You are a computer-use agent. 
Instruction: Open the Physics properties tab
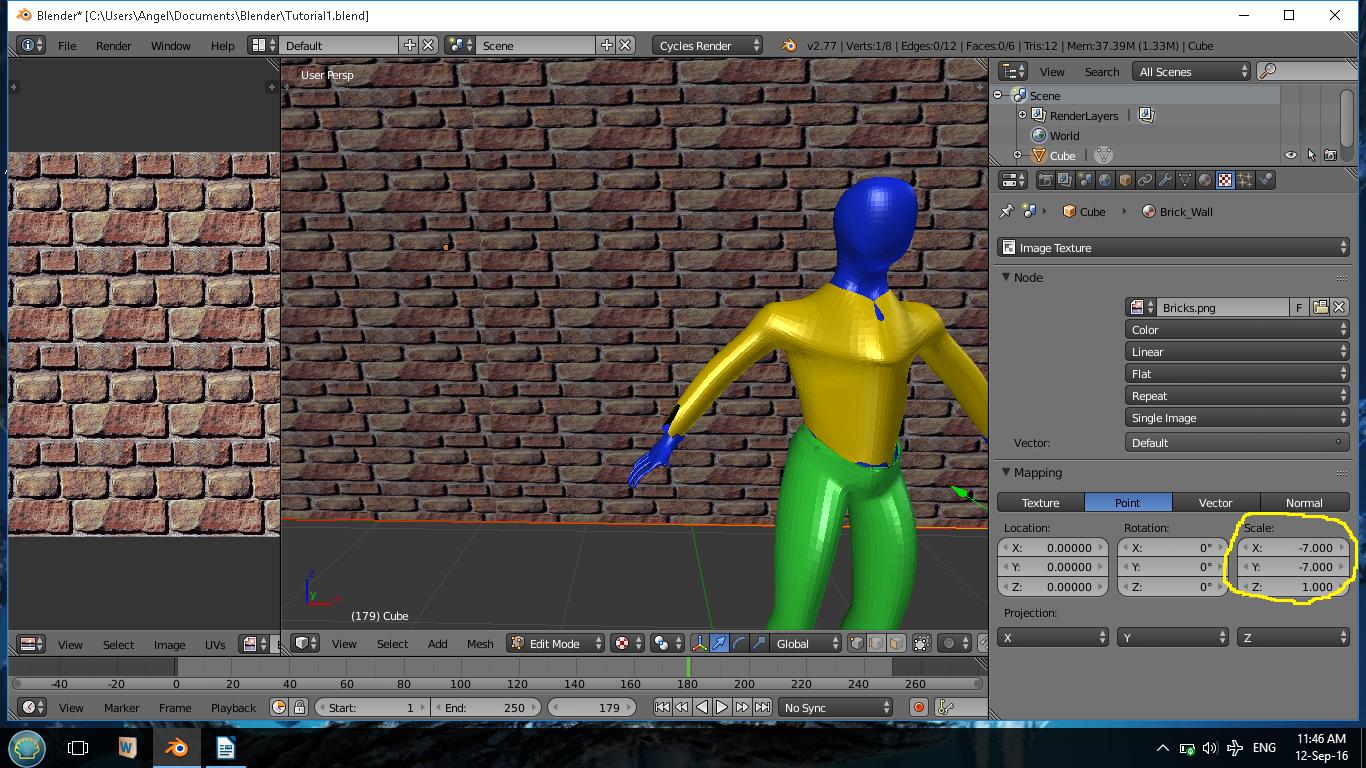click(1265, 180)
